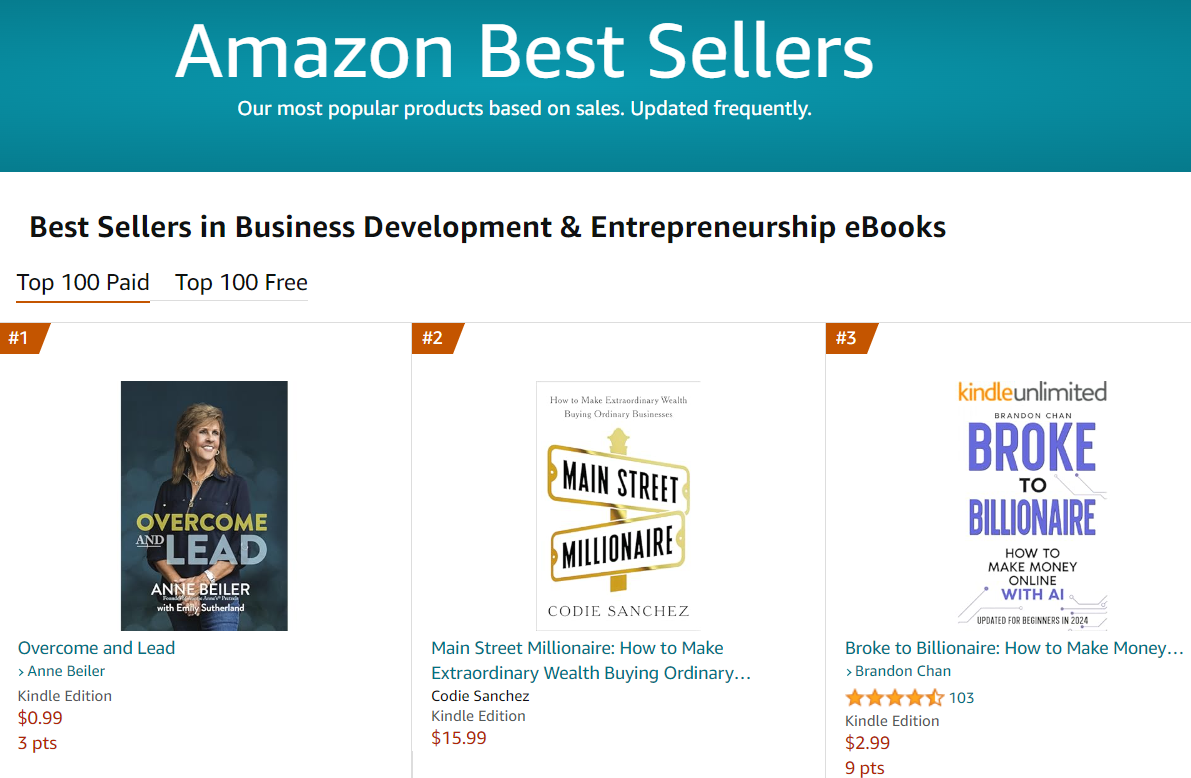1191x778 pixels.
Task: Click the $15.99 price for Main Street Millionaire
Action: 459,738
